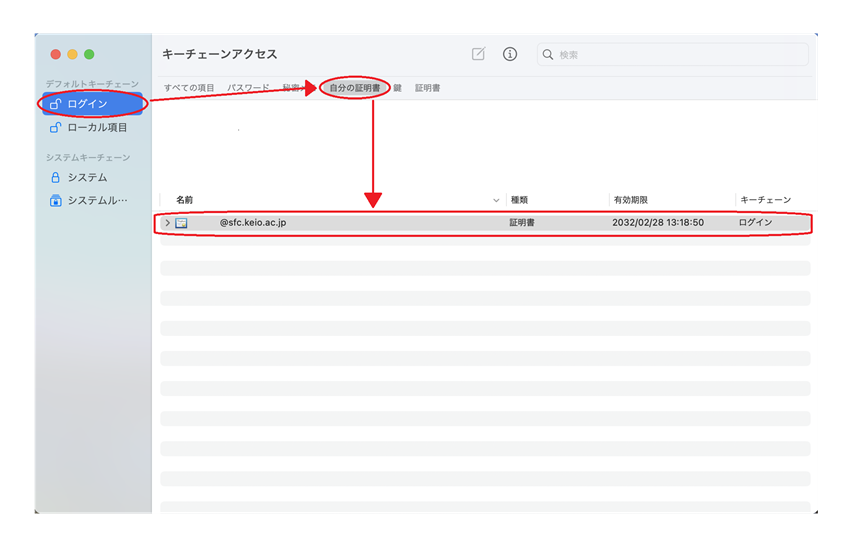Click the sort chevron in 名前 column header
Viewport: 850px width, 549px height.
click(x=496, y=200)
